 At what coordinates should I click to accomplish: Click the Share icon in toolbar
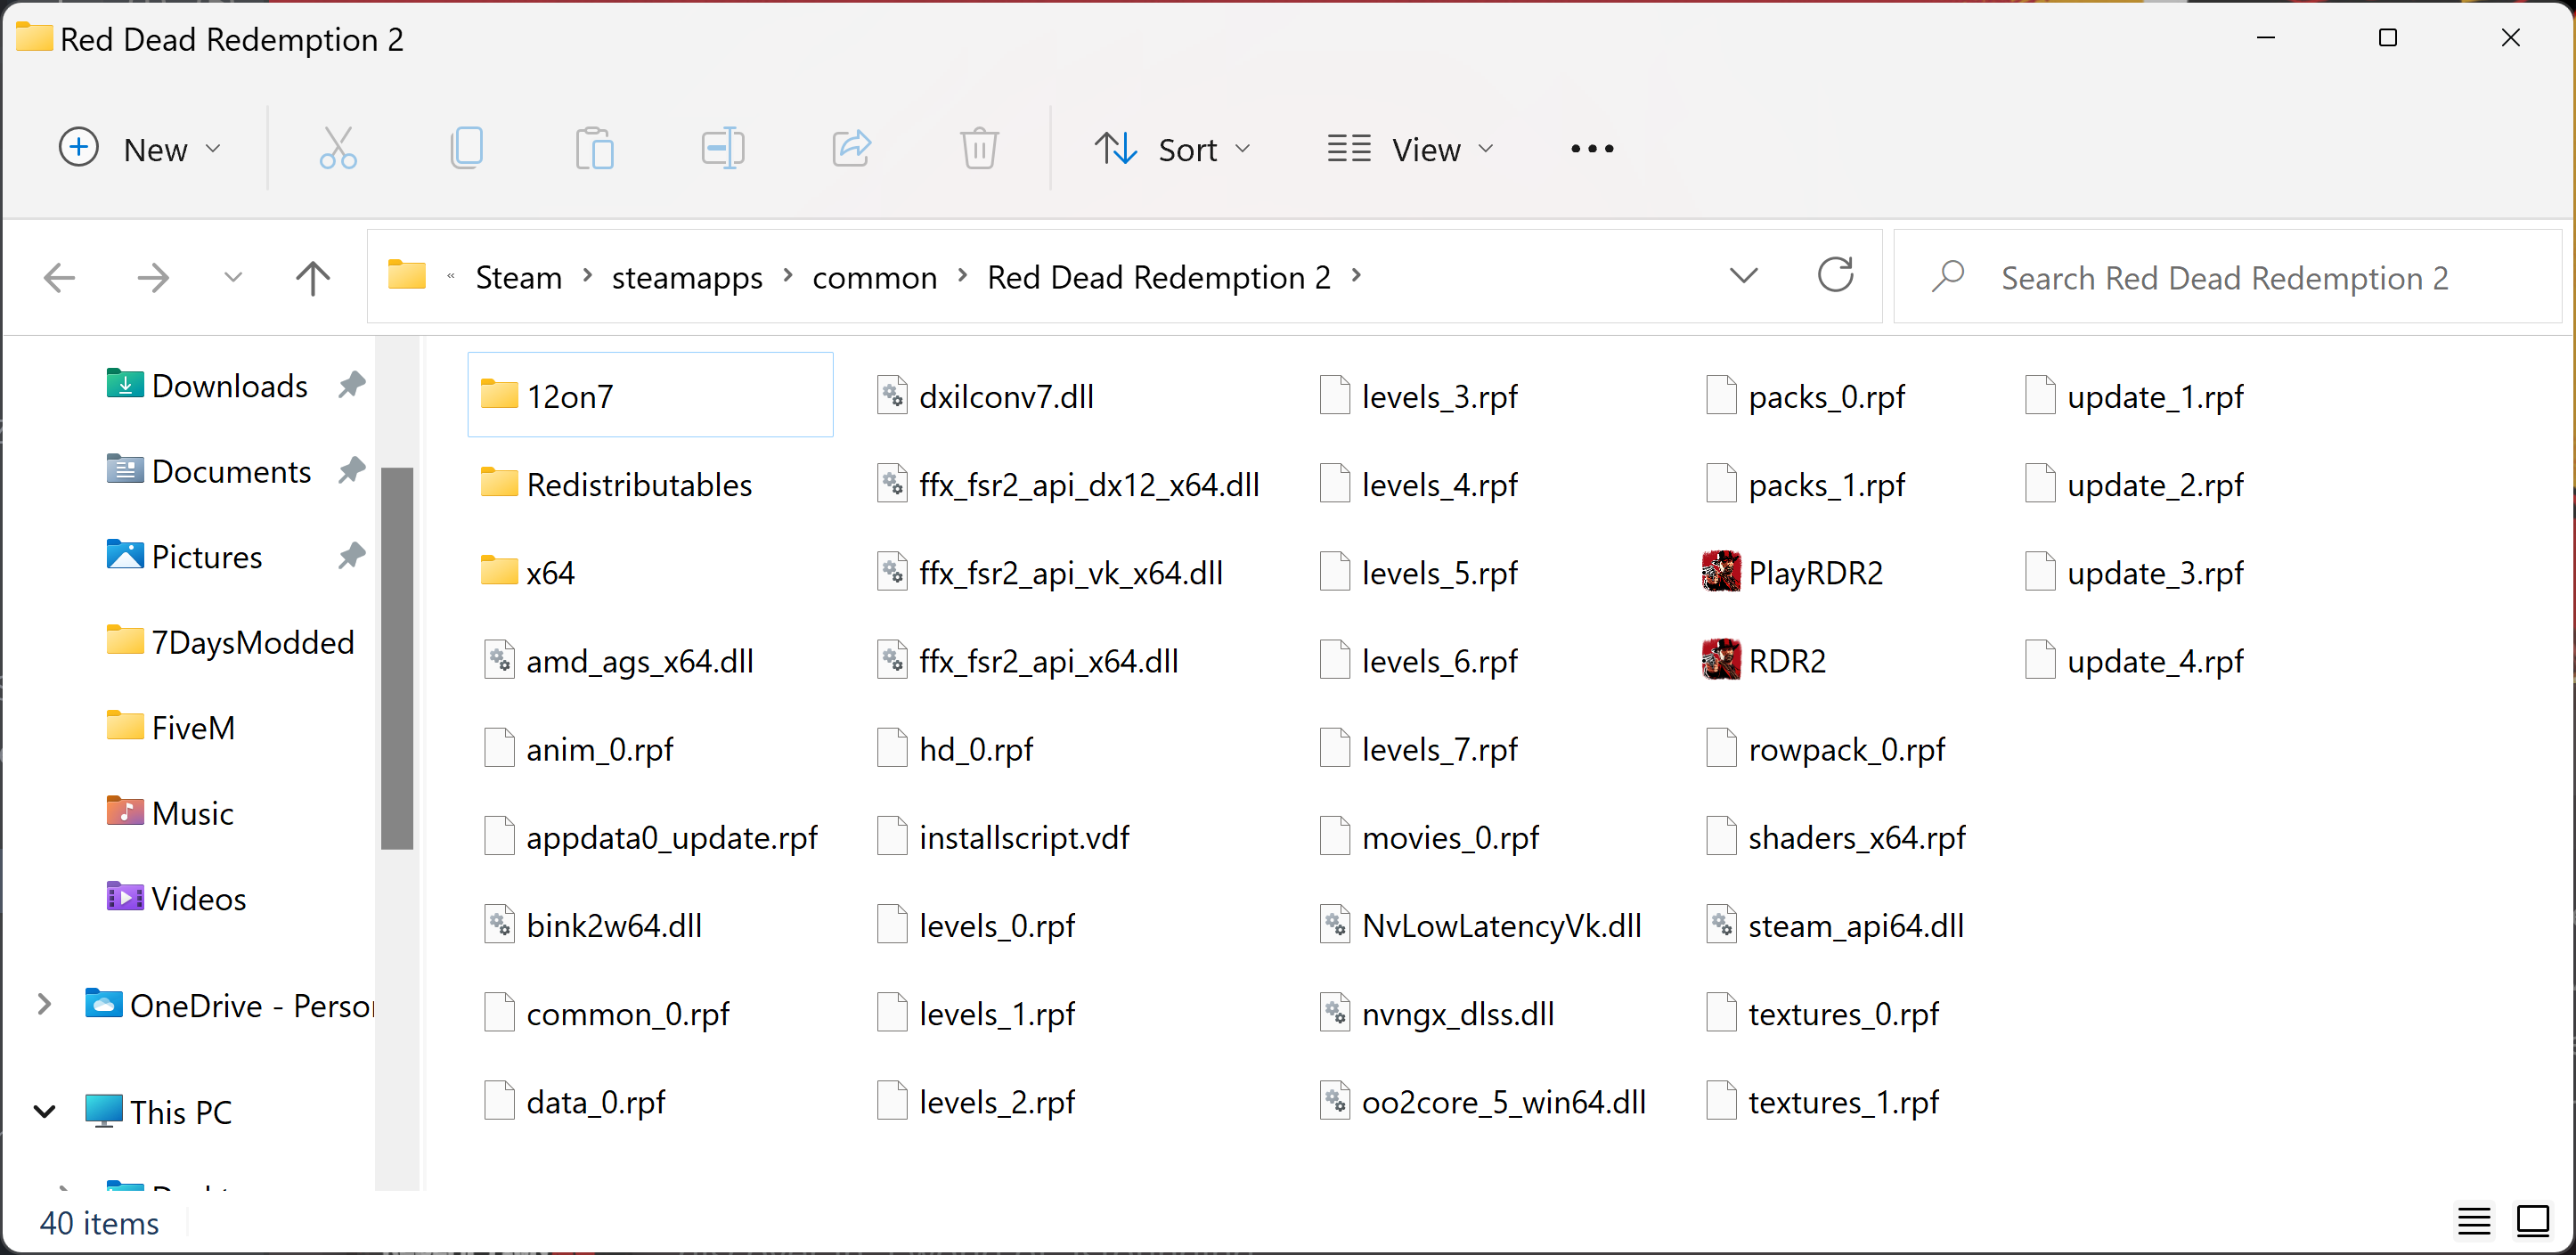click(x=852, y=149)
